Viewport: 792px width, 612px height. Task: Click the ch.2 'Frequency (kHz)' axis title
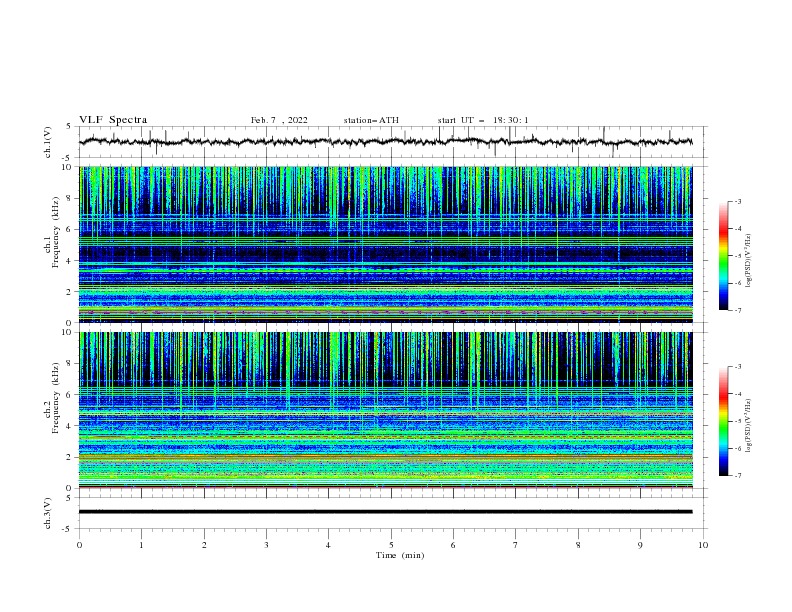pyautogui.click(x=56, y=397)
